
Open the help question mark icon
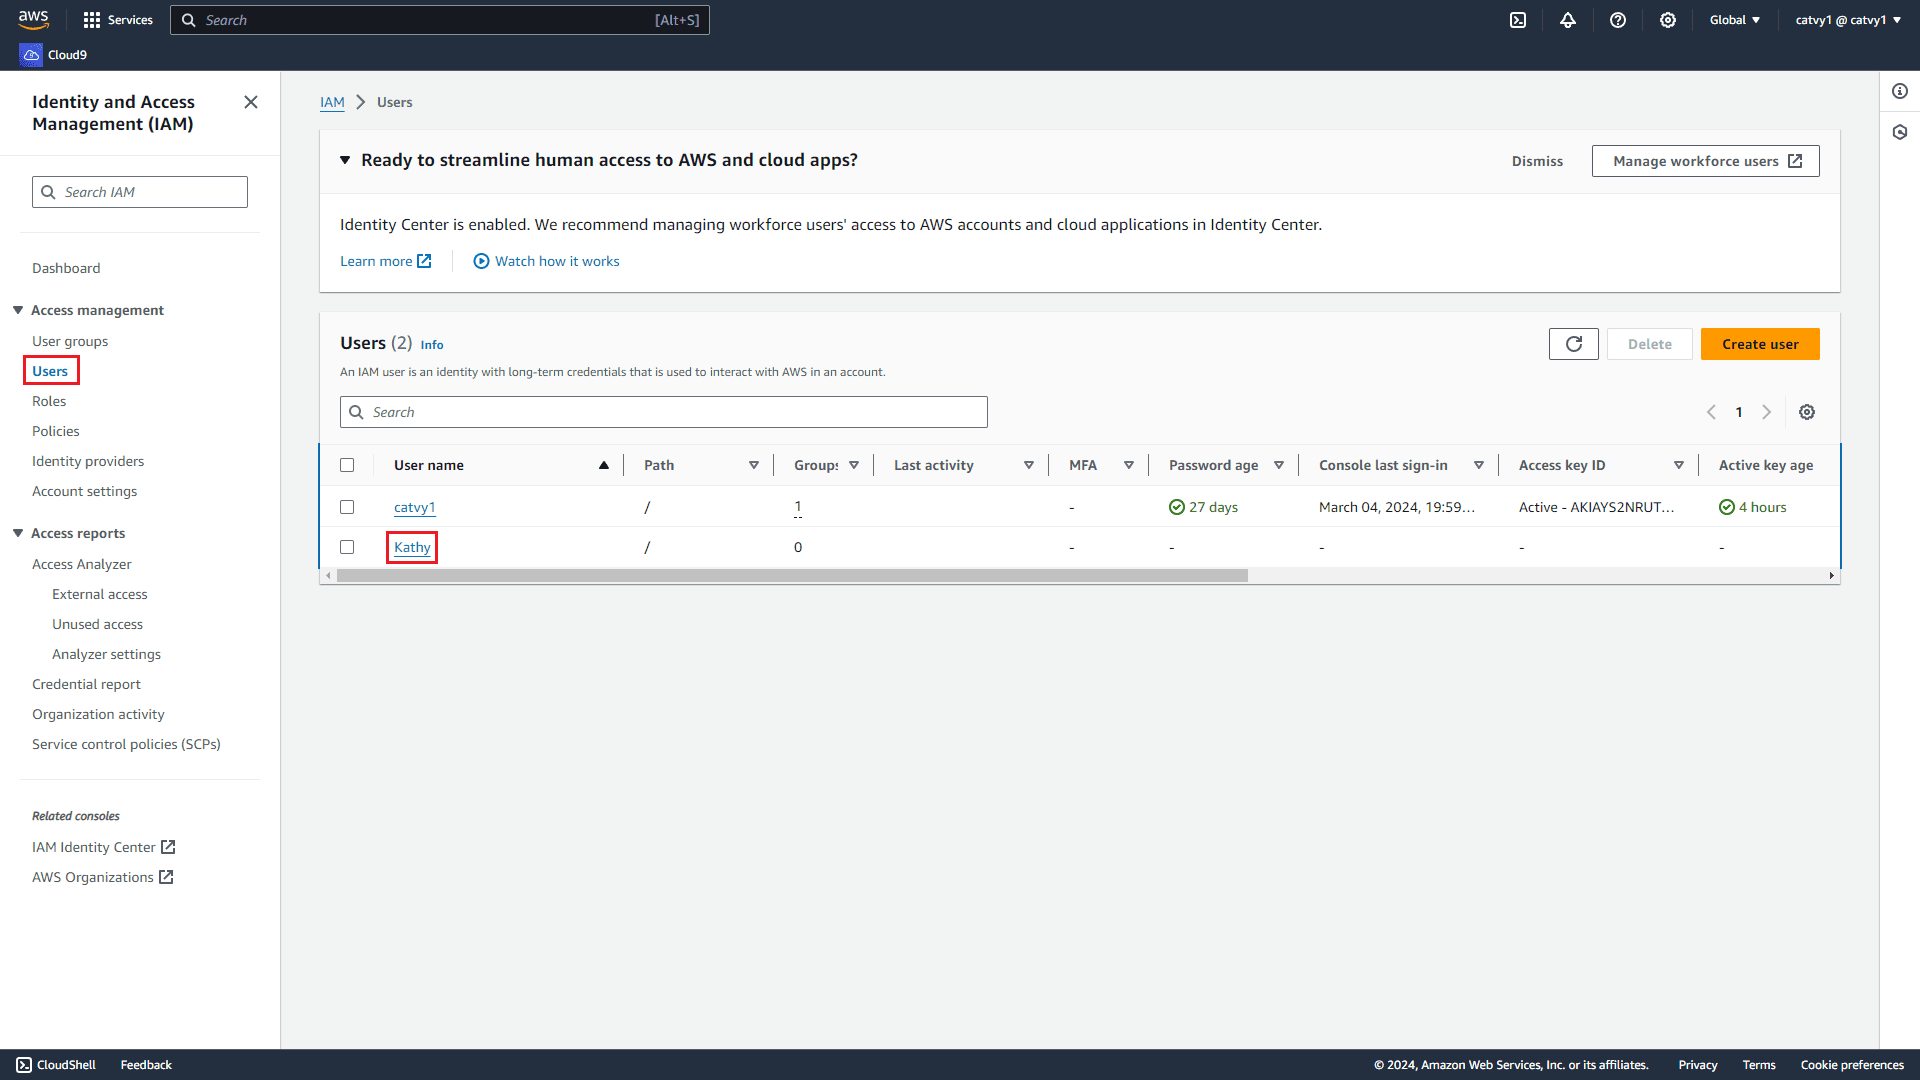1618,20
